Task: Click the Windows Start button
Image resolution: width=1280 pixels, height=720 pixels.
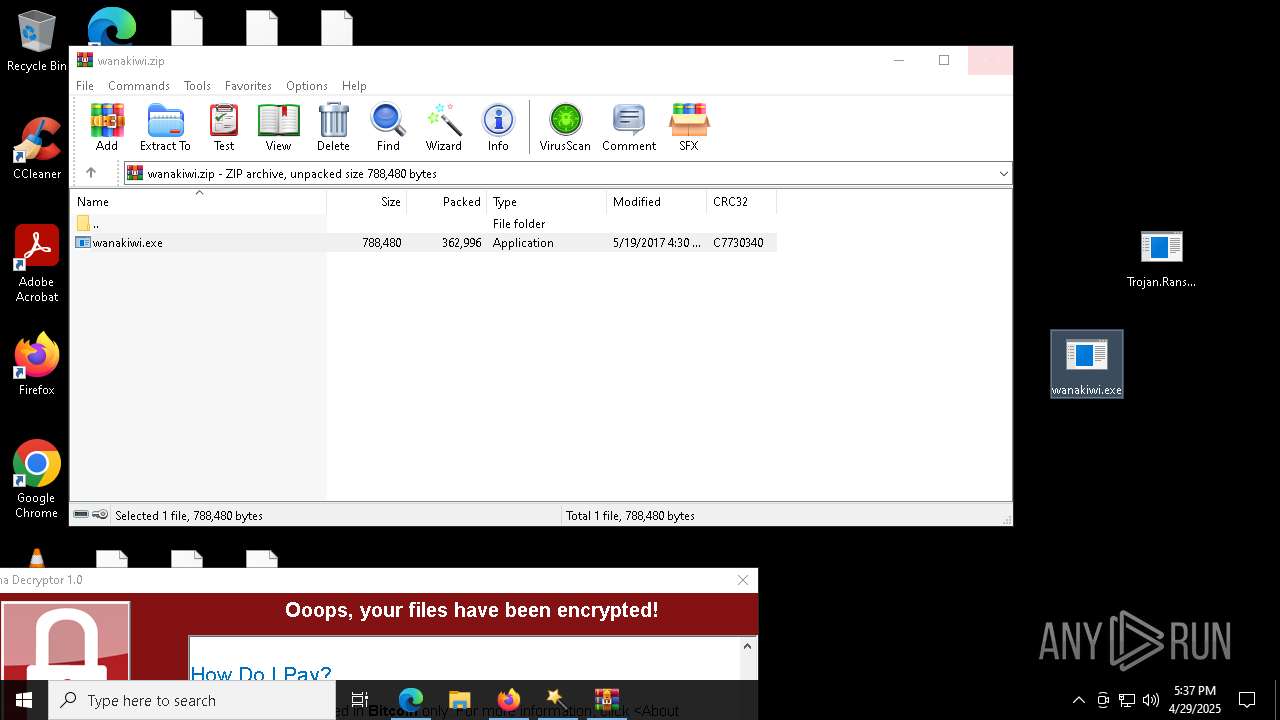Action: click(24, 700)
